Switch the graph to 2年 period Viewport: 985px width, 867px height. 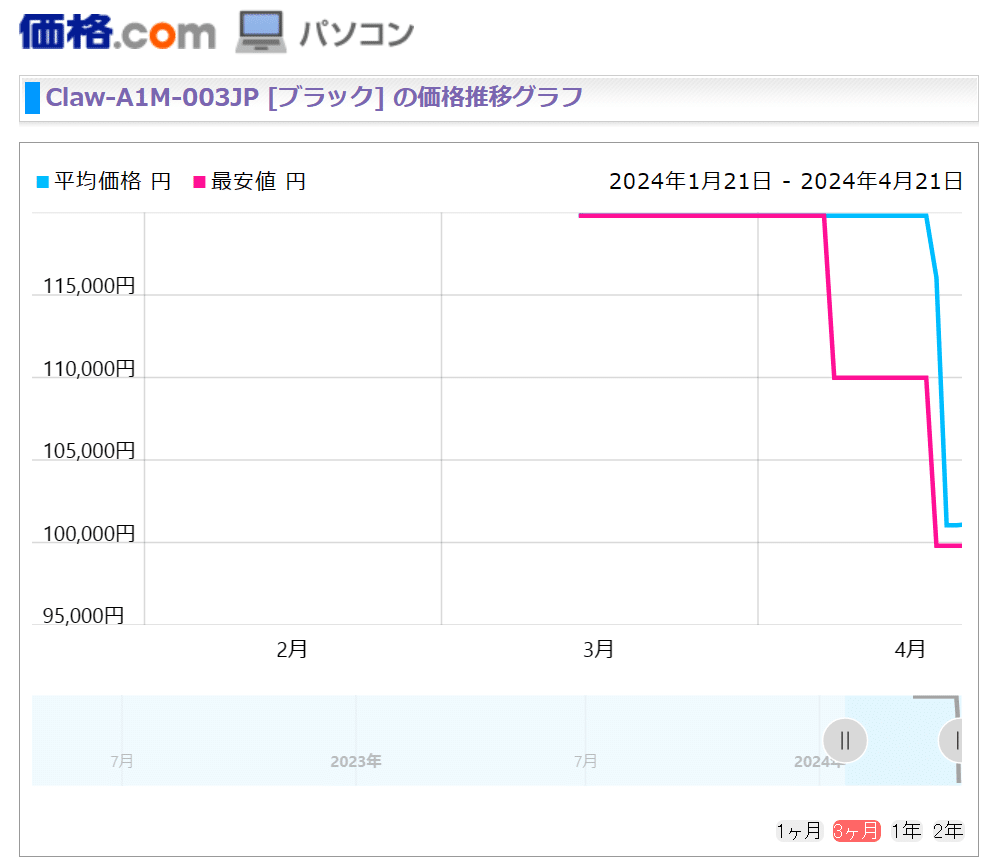[947, 831]
